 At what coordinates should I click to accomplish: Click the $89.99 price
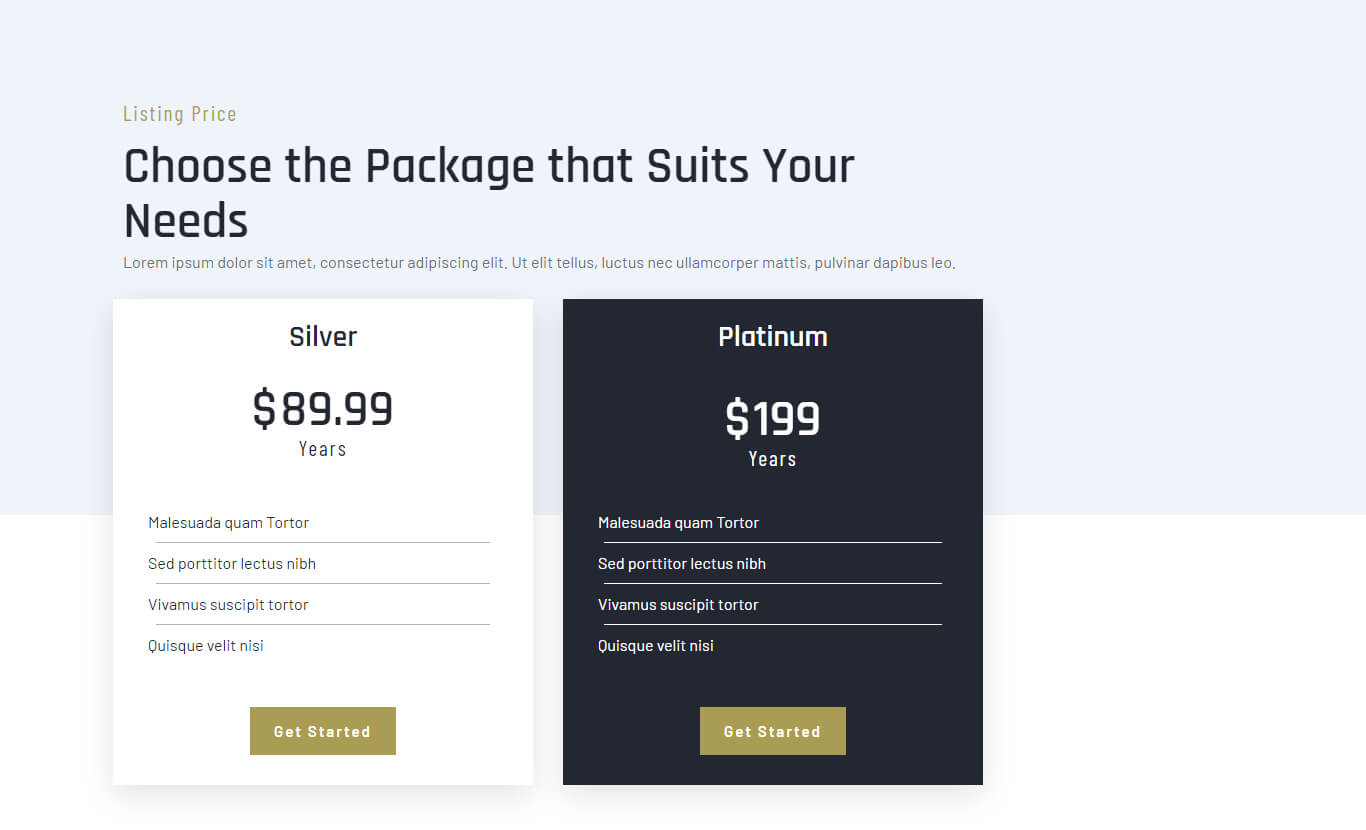[323, 409]
